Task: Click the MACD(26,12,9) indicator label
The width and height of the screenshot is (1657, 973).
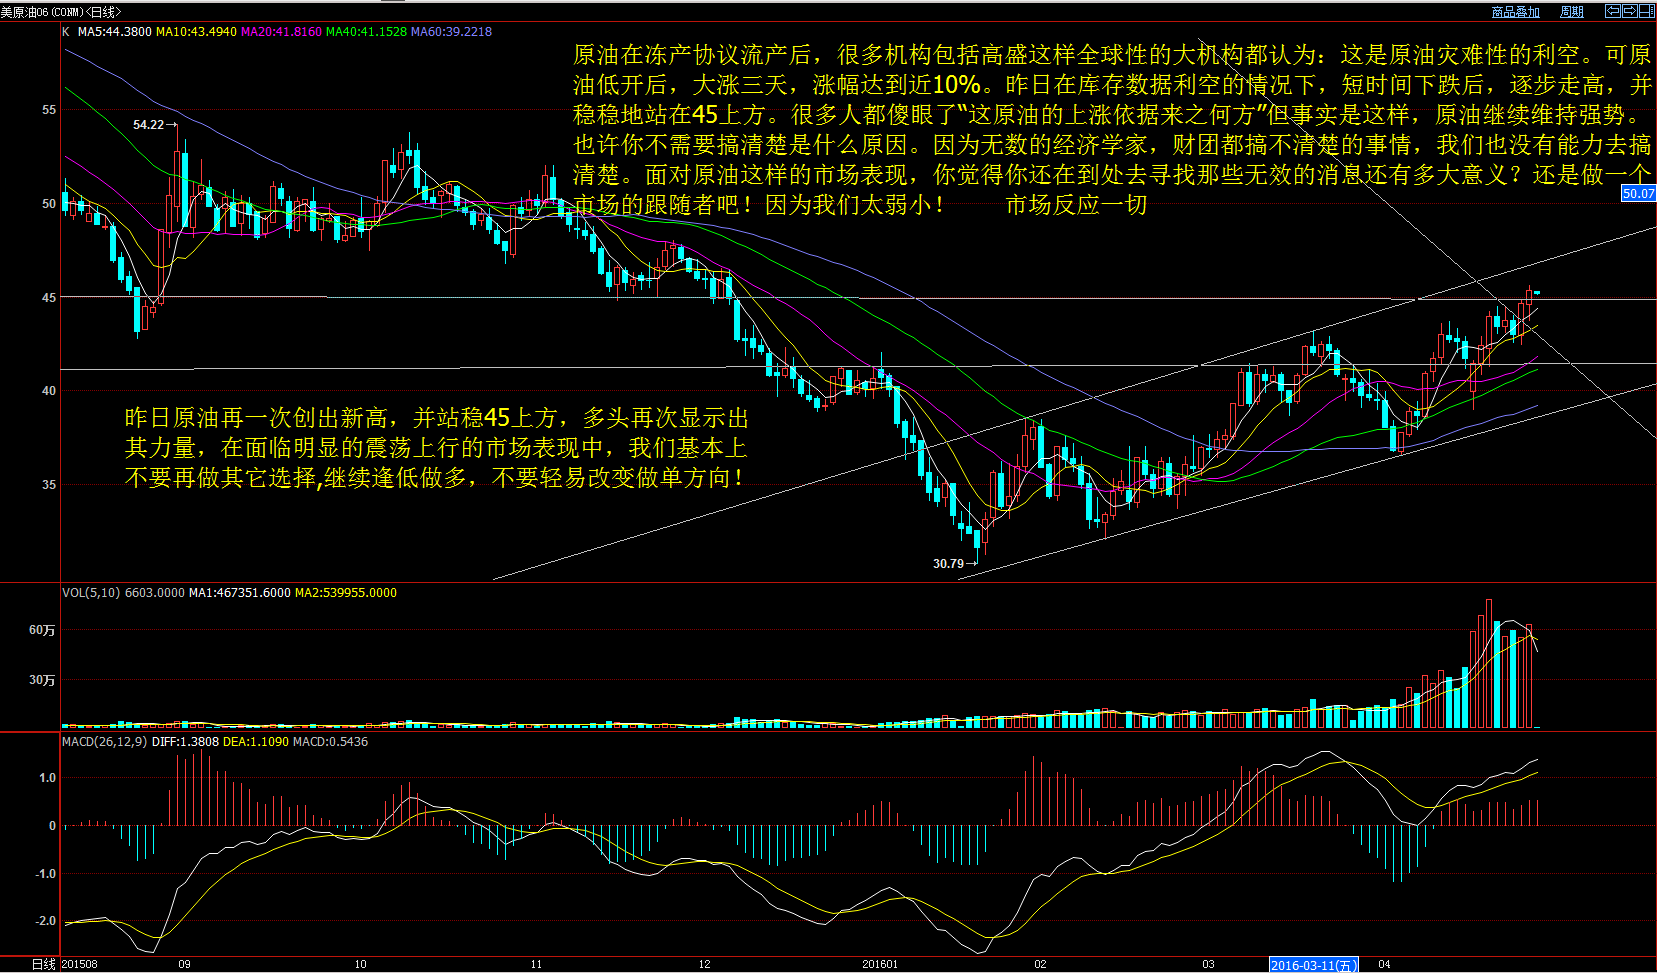Action: point(104,742)
